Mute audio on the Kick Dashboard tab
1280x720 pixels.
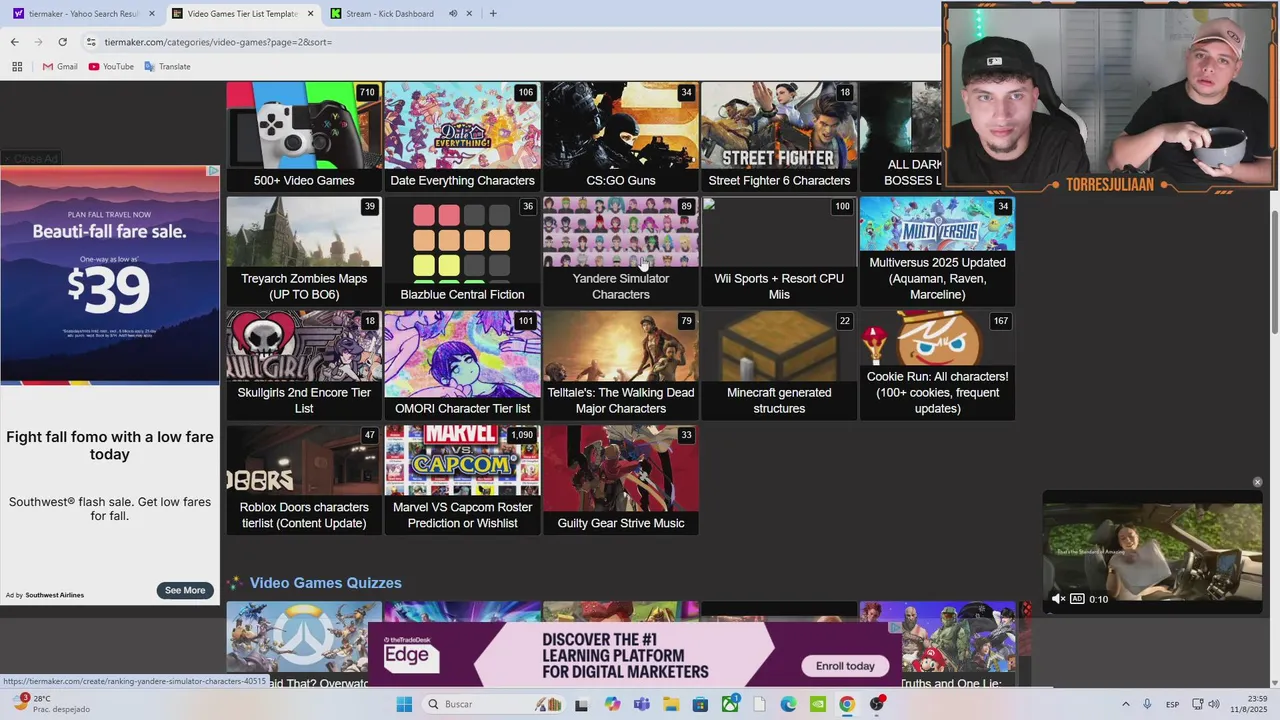tap(453, 14)
